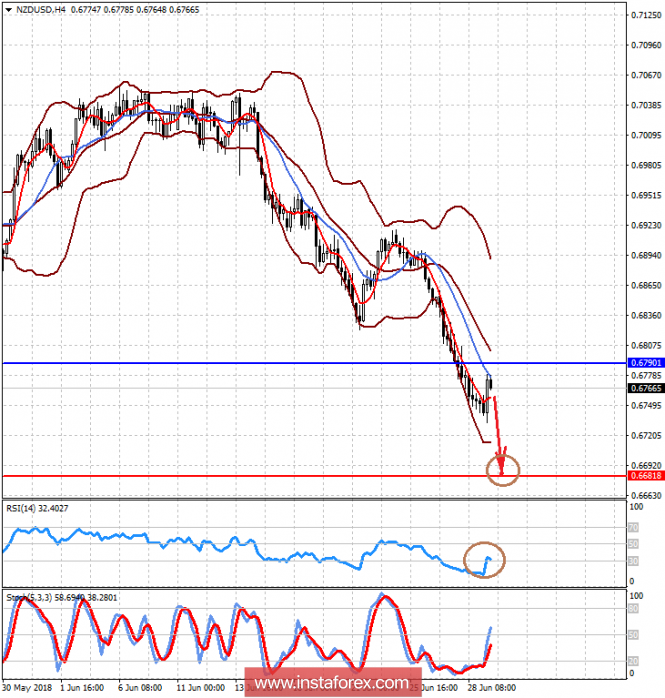Click the brown circle in the RSI panel

tap(486, 561)
